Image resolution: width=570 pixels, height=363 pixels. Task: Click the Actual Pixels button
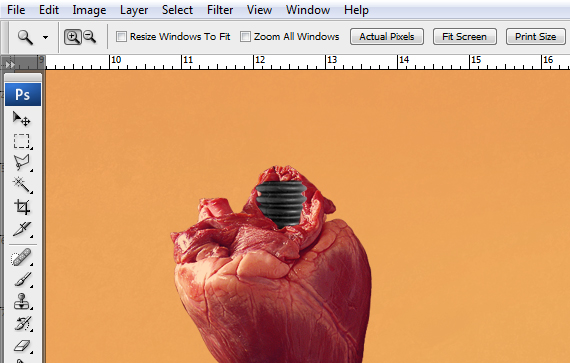pos(387,37)
